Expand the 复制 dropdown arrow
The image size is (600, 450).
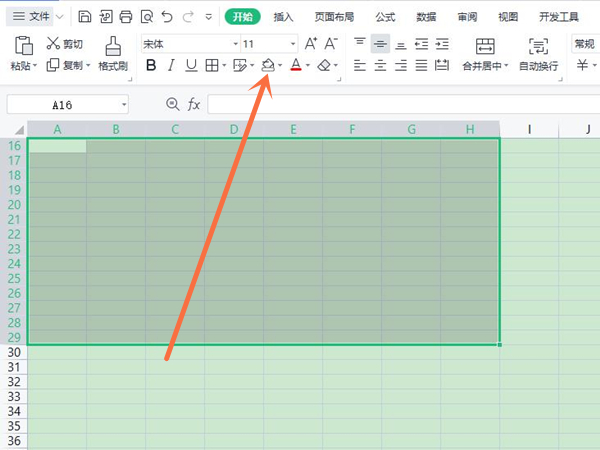(x=88, y=65)
